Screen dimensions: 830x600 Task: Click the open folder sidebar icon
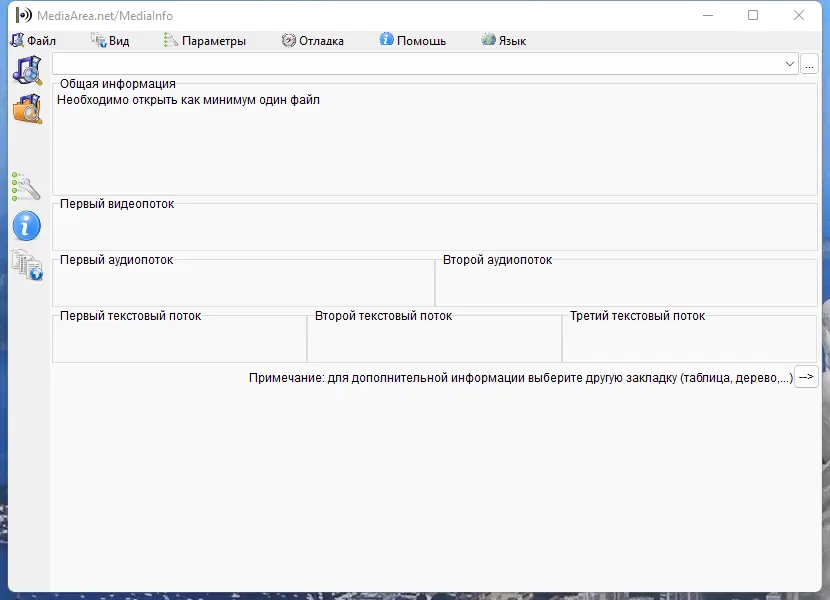click(27, 109)
